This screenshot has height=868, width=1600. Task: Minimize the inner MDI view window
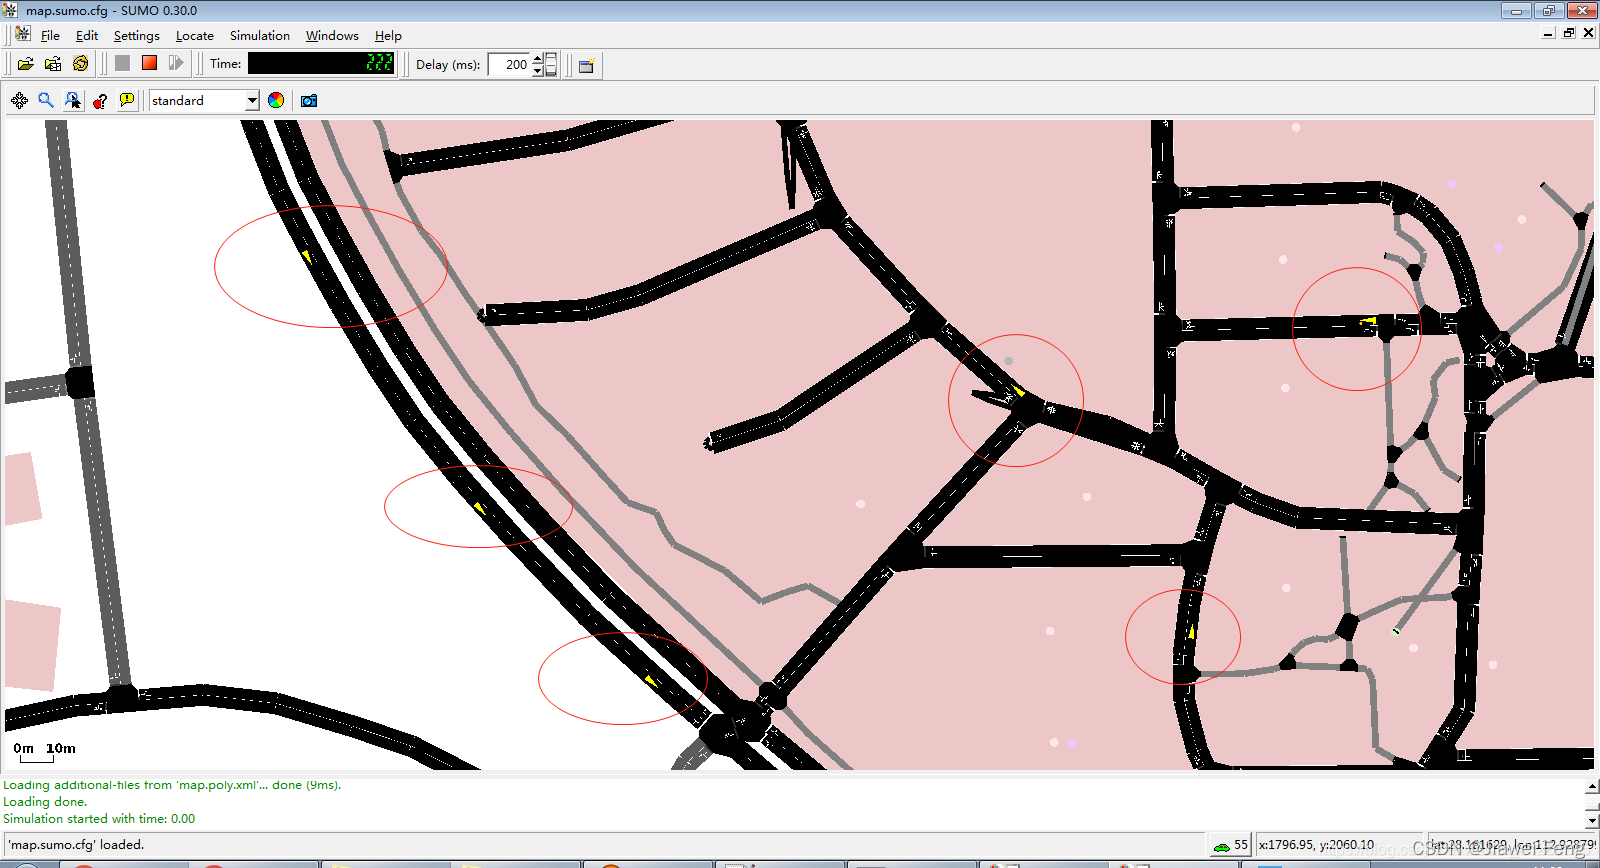point(1548,34)
